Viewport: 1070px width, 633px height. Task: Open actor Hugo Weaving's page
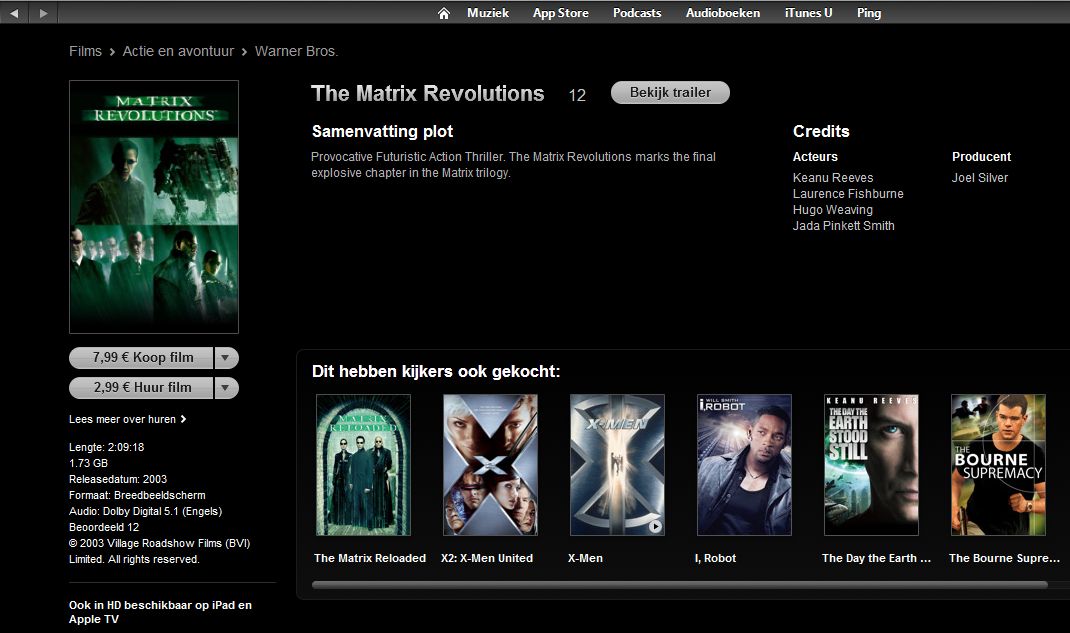click(833, 209)
